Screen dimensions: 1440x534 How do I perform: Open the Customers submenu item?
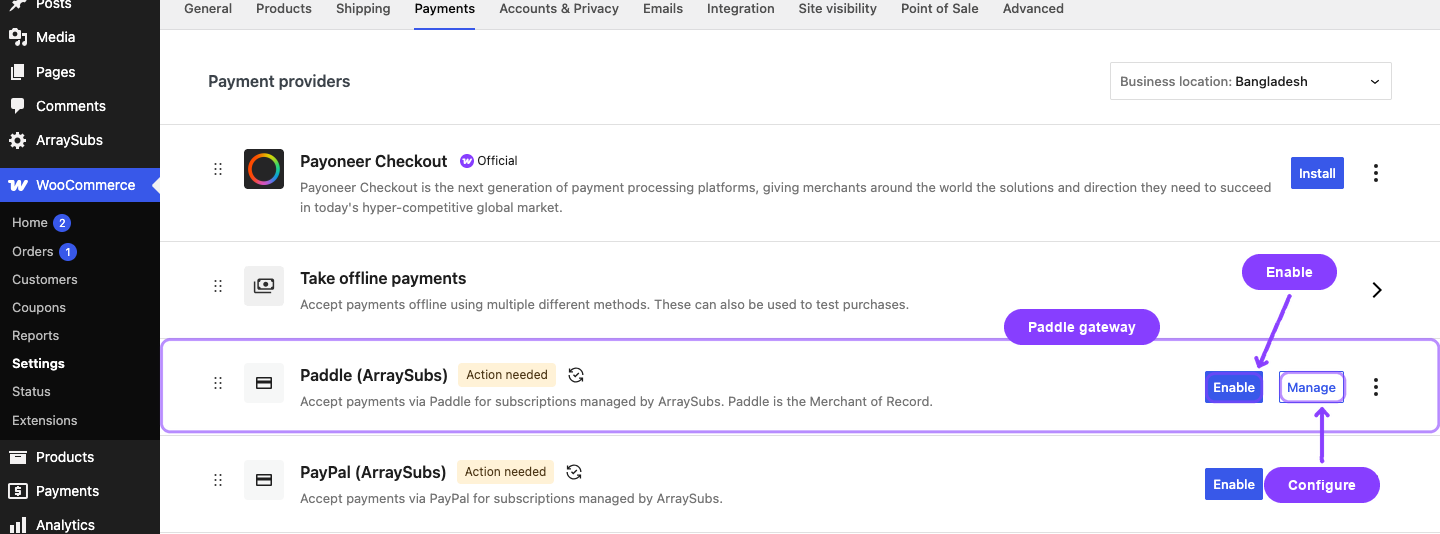45,280
